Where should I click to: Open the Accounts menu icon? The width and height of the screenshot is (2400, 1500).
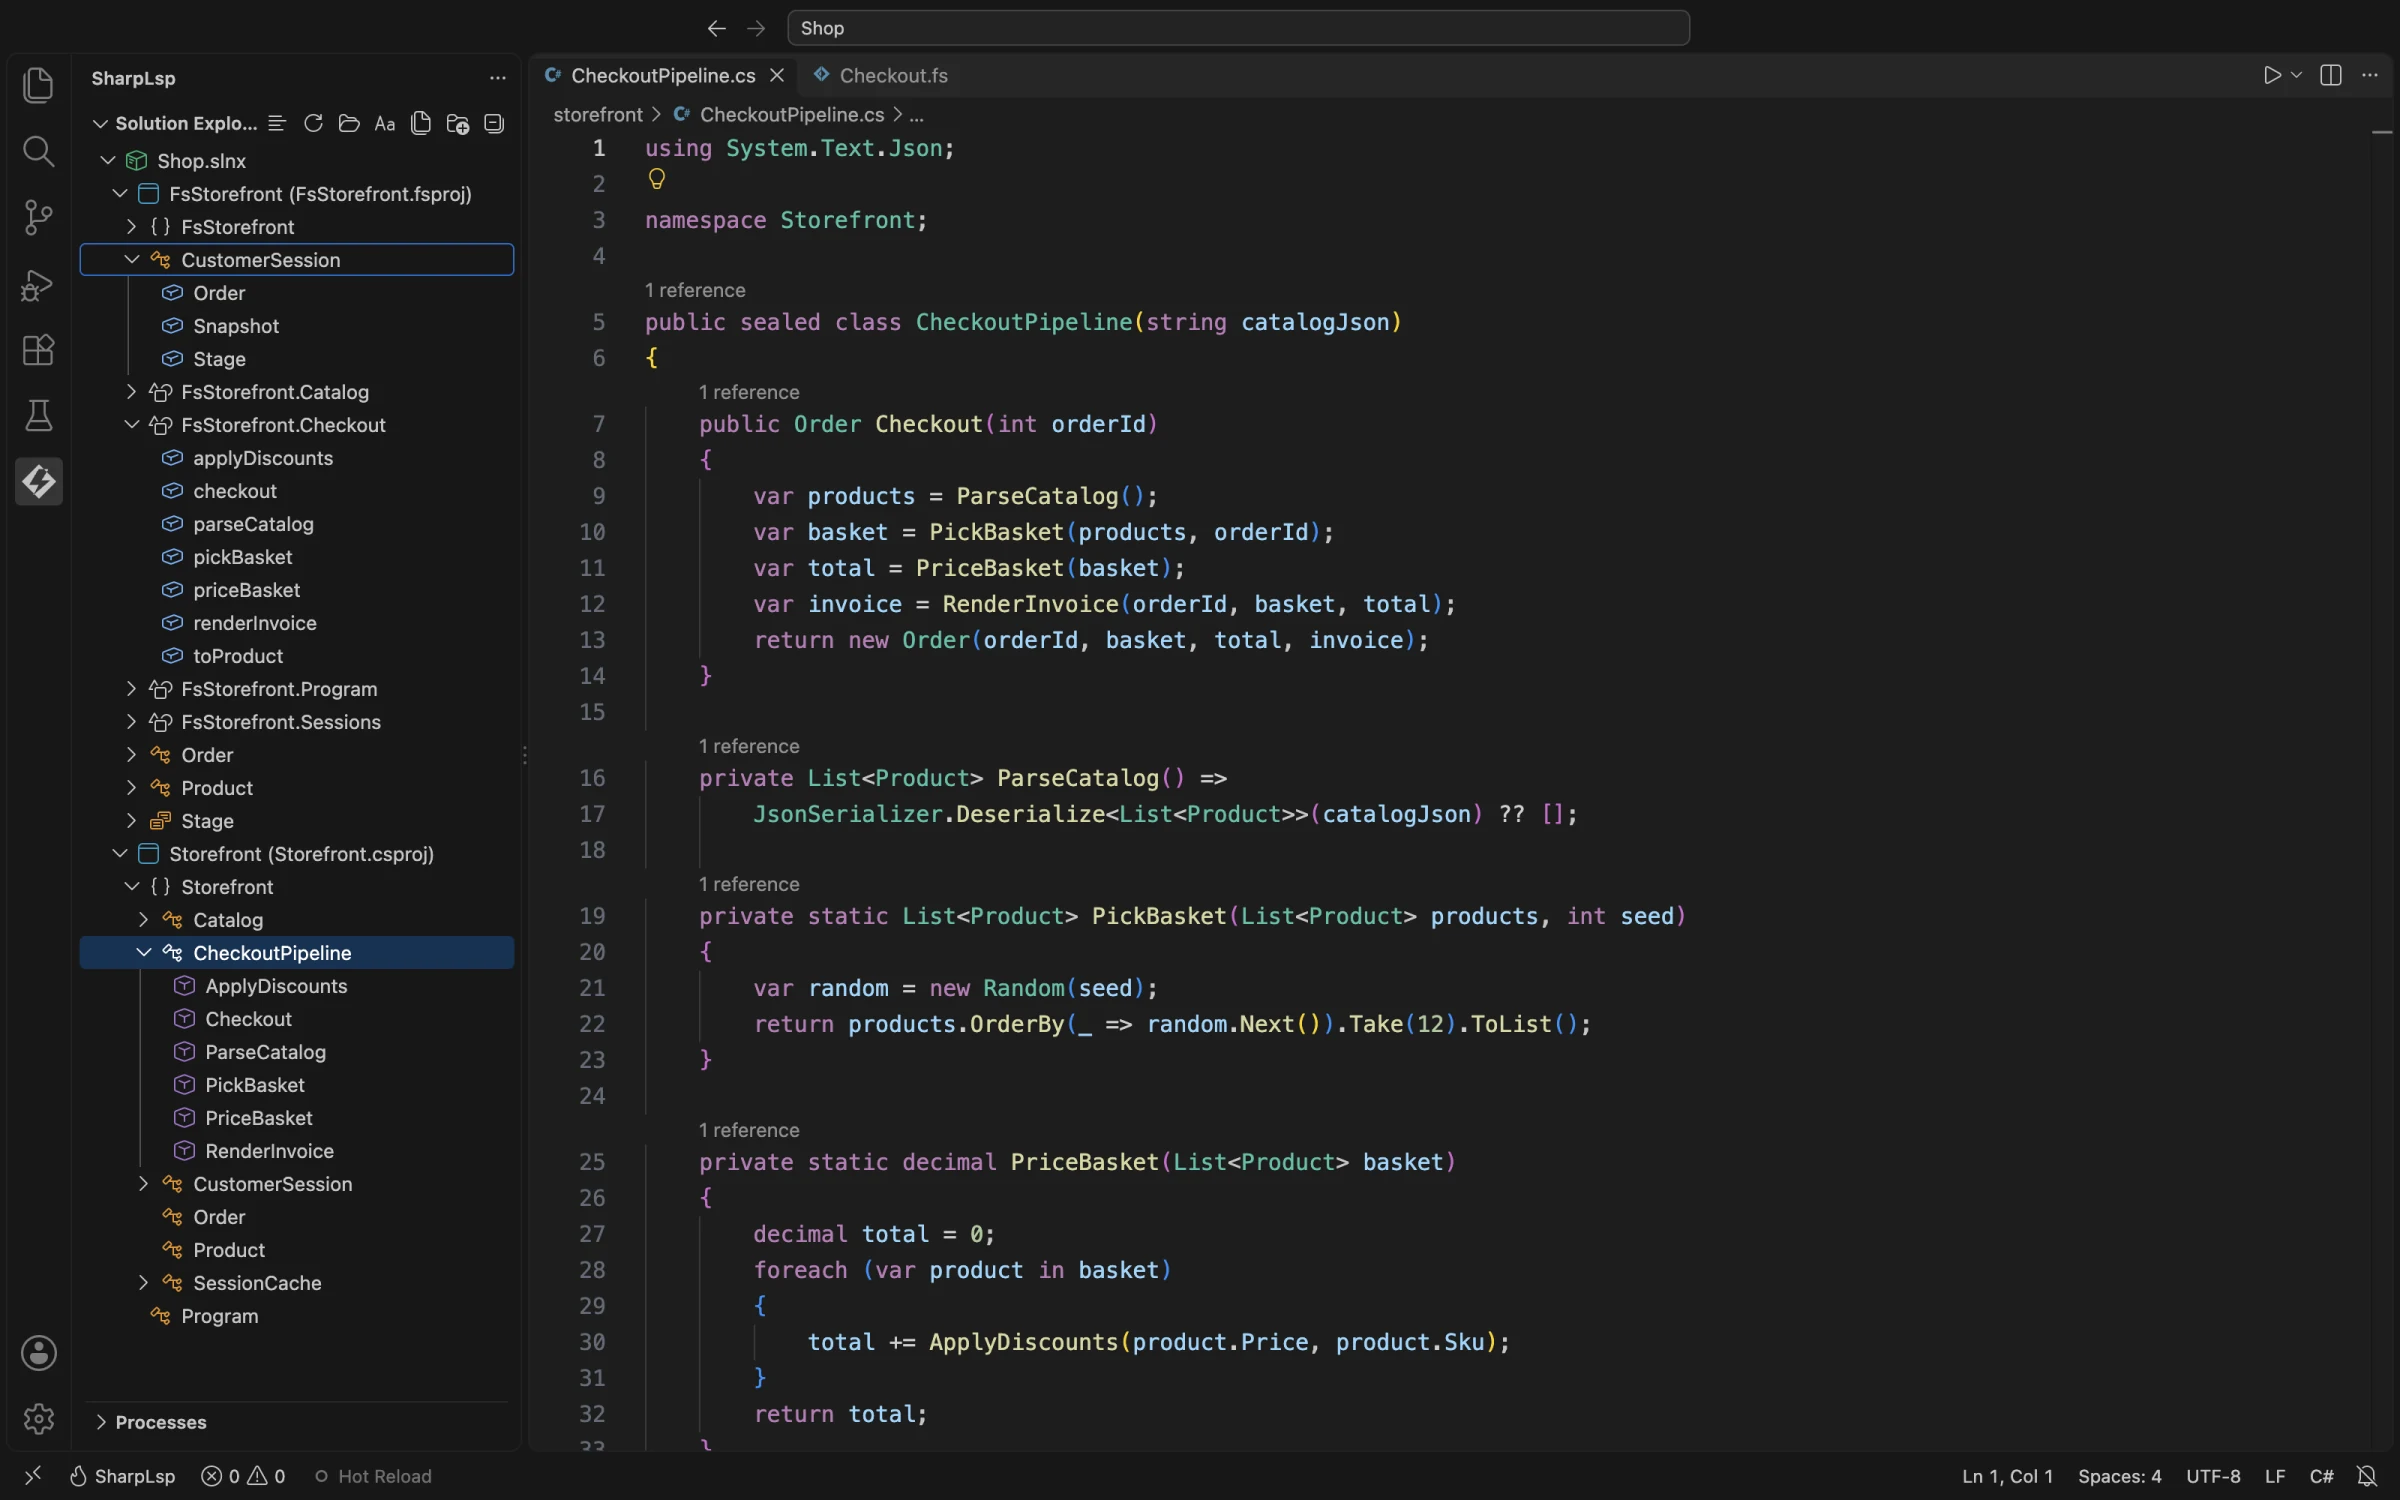pos(38,1353)
